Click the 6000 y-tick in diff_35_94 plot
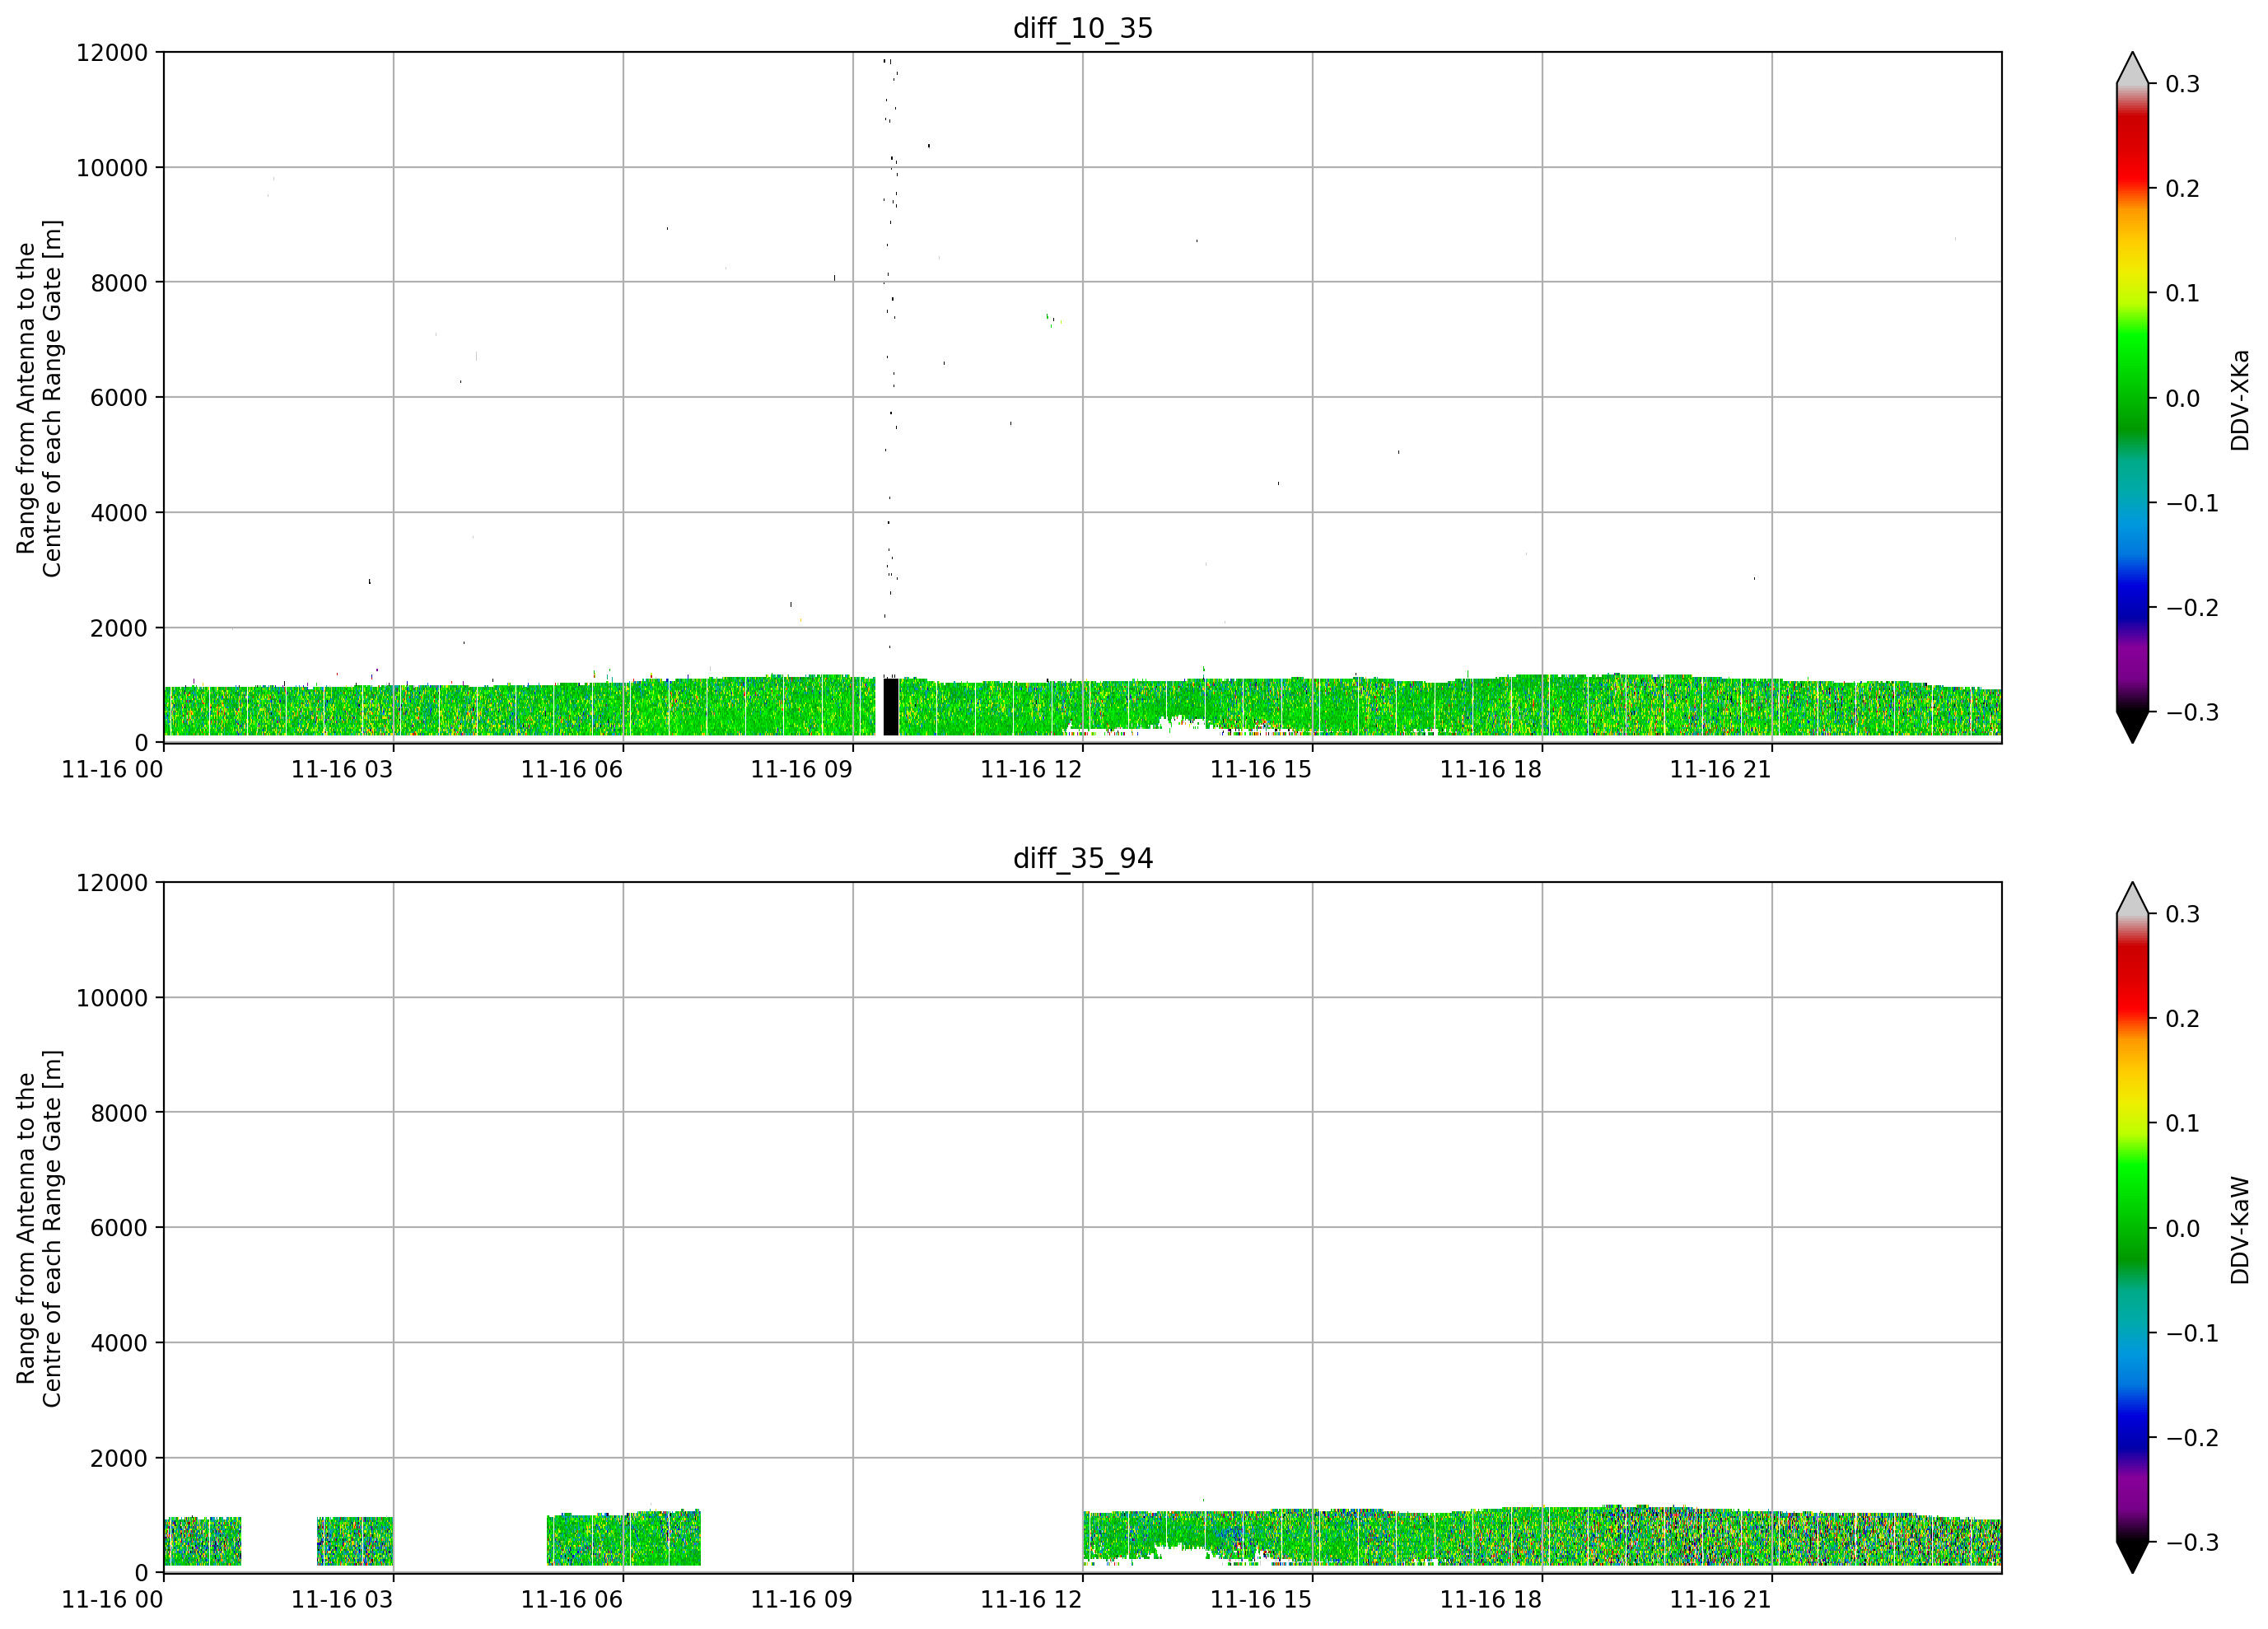Image resolution: width=2268 pixels, height=1629 pixels. [119, 1228]
